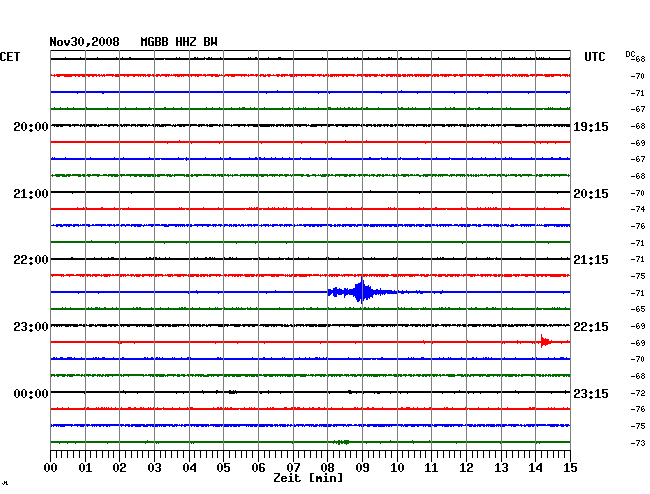
Task: Click minute label 08 on axis
Action: (x=327, y=467)
